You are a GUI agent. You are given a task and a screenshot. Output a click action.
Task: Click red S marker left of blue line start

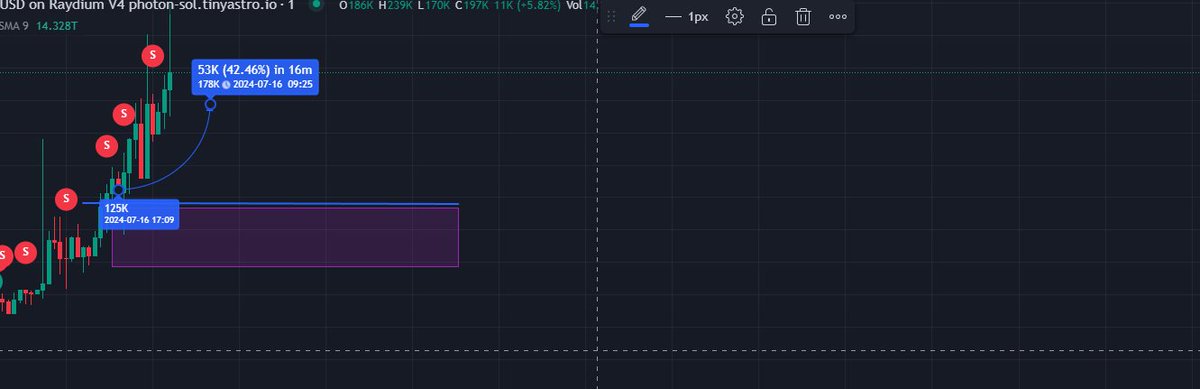click(x=66, y=199)
